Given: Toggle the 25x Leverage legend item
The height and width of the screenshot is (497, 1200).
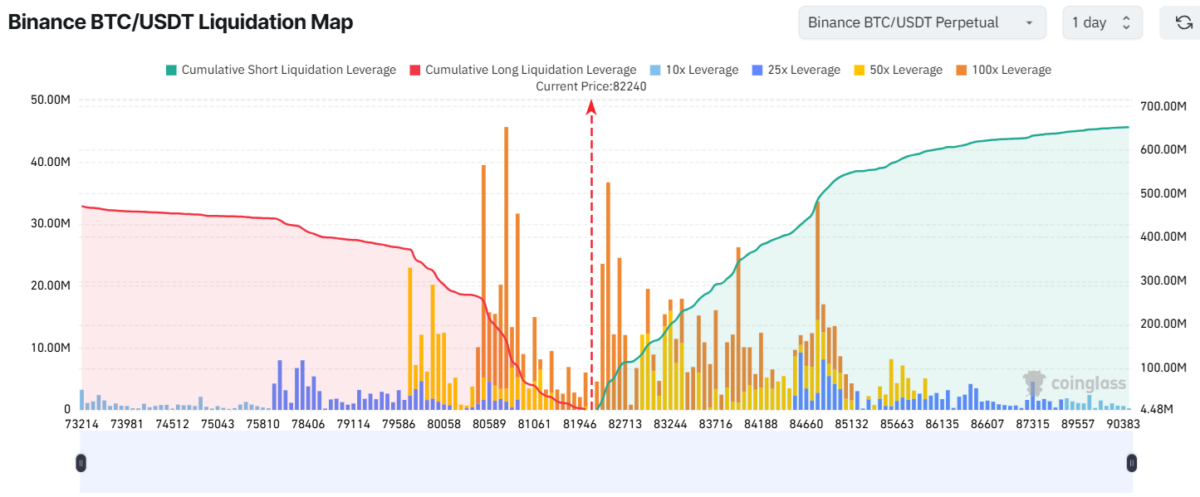Looking at the screenshot, I should [794, 70].
